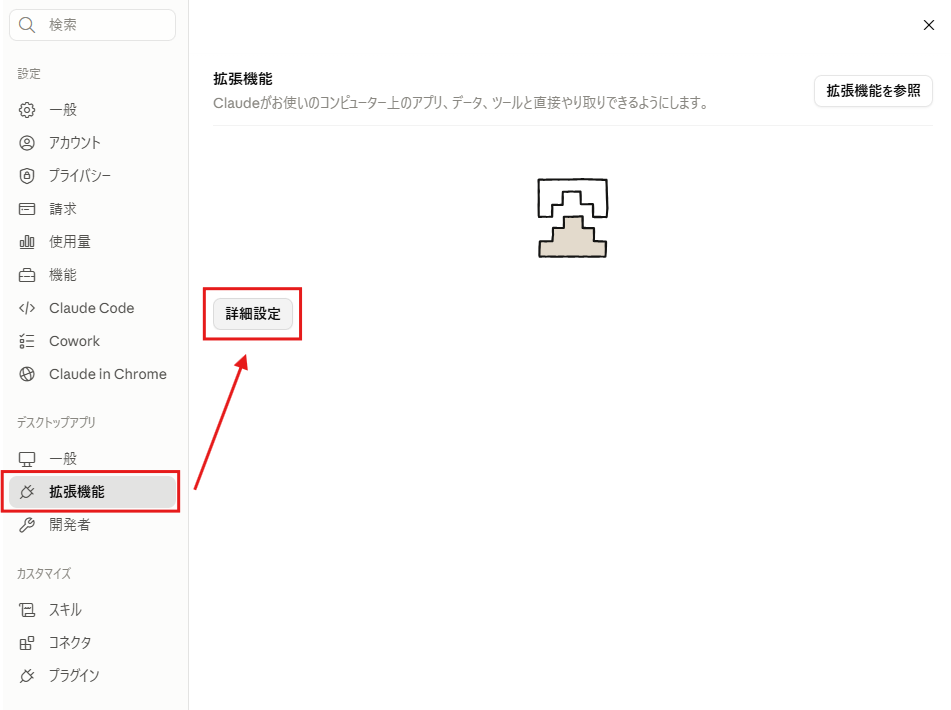
Task: Open the 機能 settings page
Action: coord(92,275)
